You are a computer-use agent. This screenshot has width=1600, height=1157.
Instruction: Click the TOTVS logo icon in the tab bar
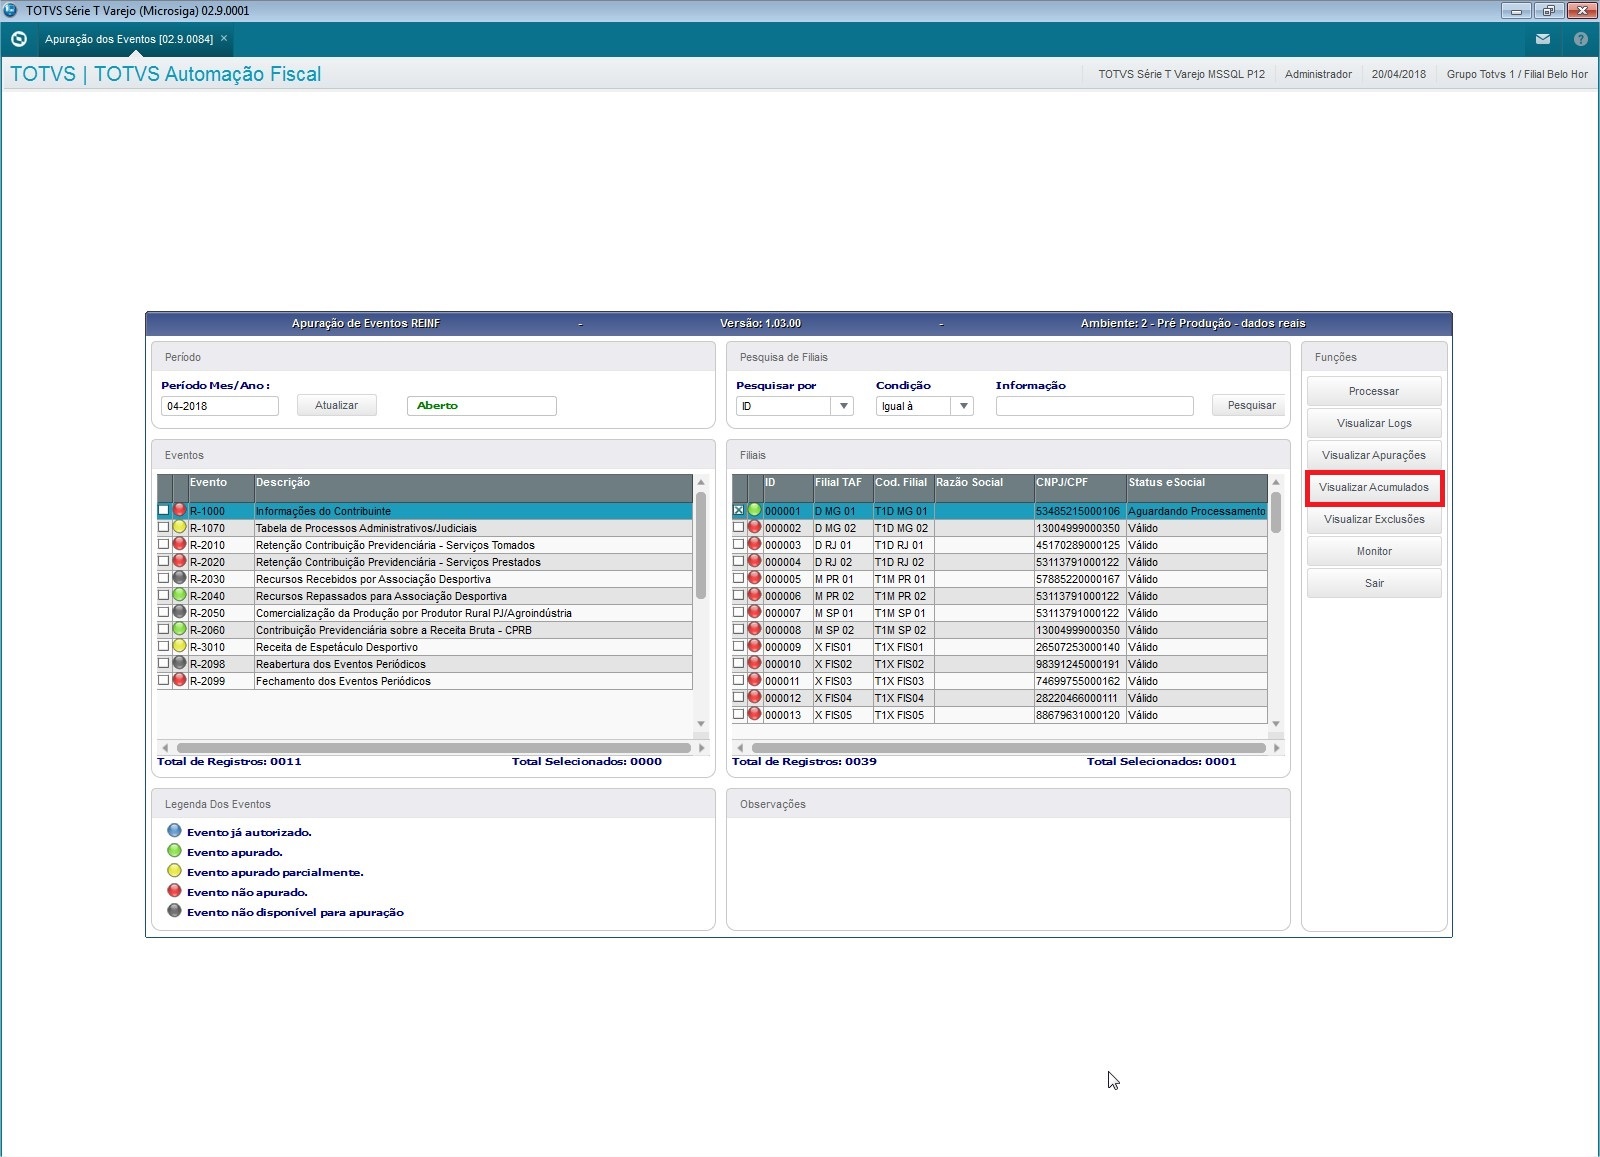click(x=18, y=39)
